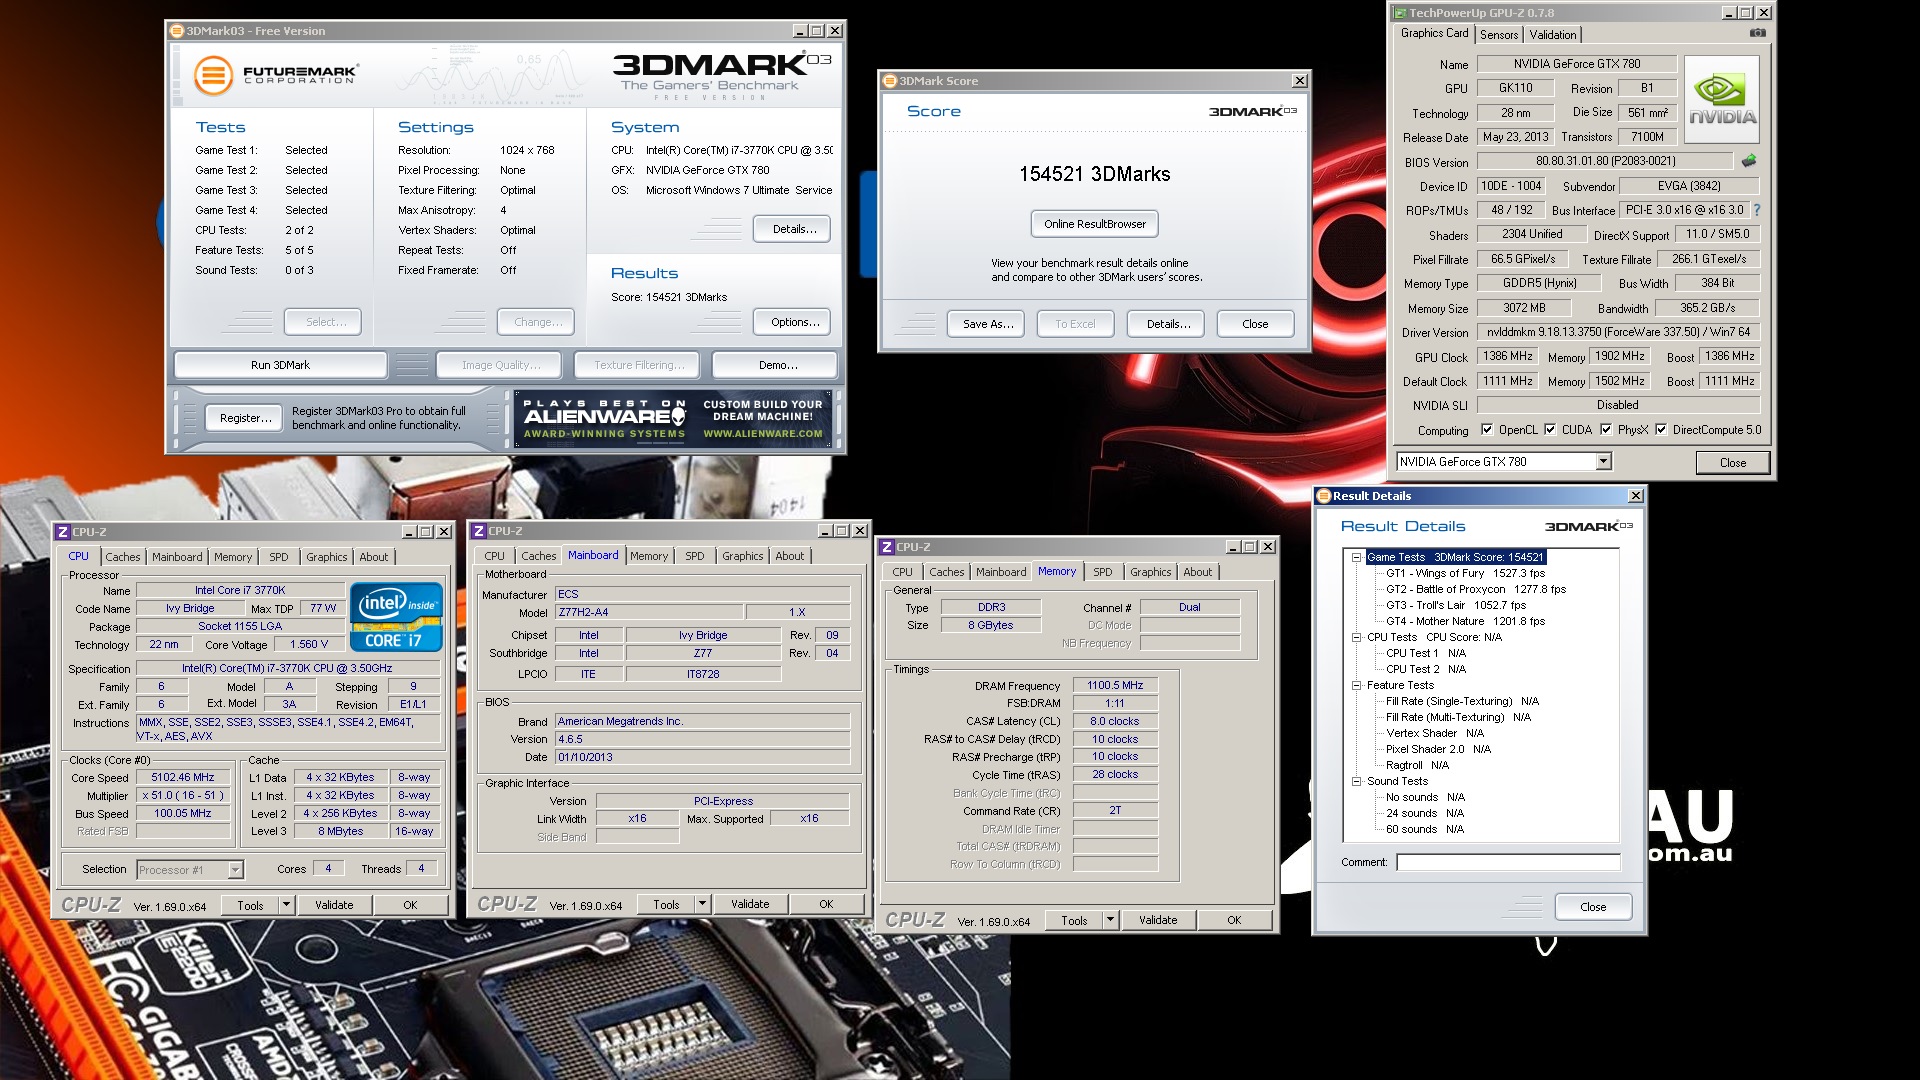The width and height of the screenshot is (1920, 1080).
Task: Select GT4 - Mother Nature result
Action: tap(1465, 621)
